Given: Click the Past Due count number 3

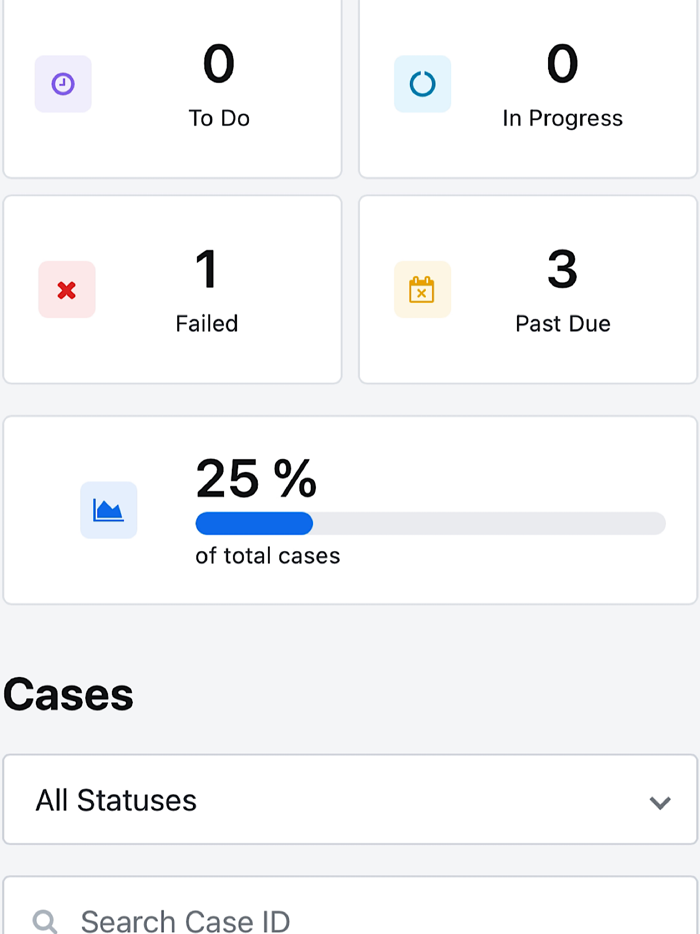Looking at the screenshot, I should 562,270.
